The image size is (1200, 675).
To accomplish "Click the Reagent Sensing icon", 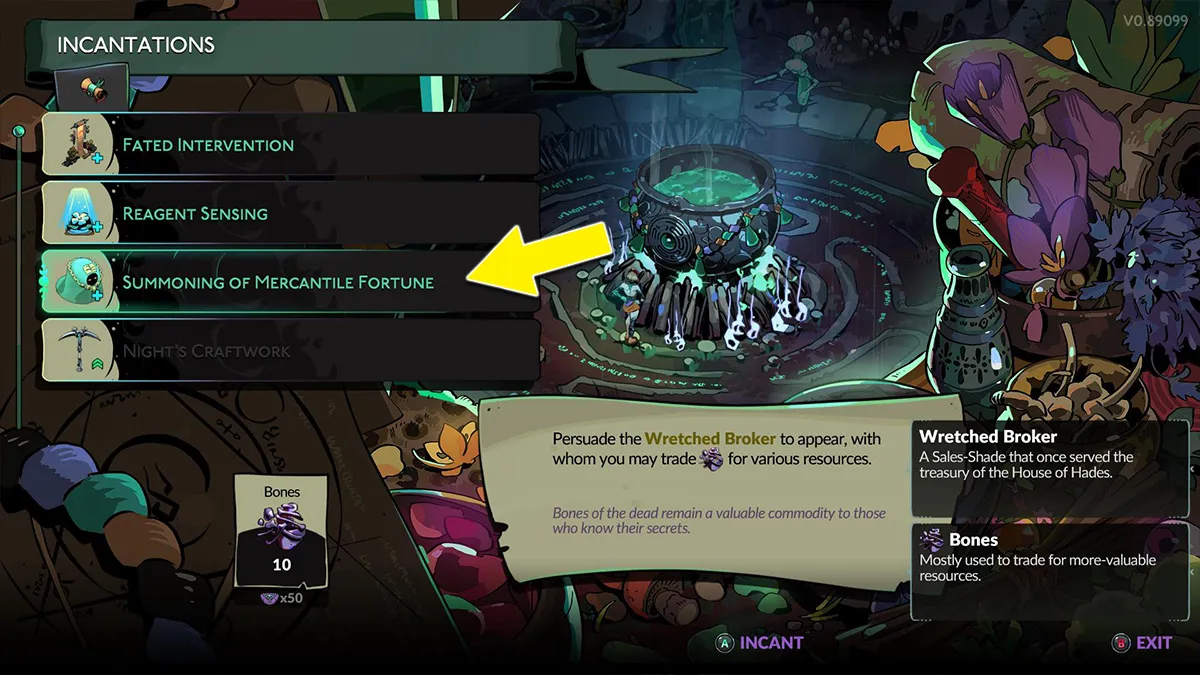I will point(76,214).
